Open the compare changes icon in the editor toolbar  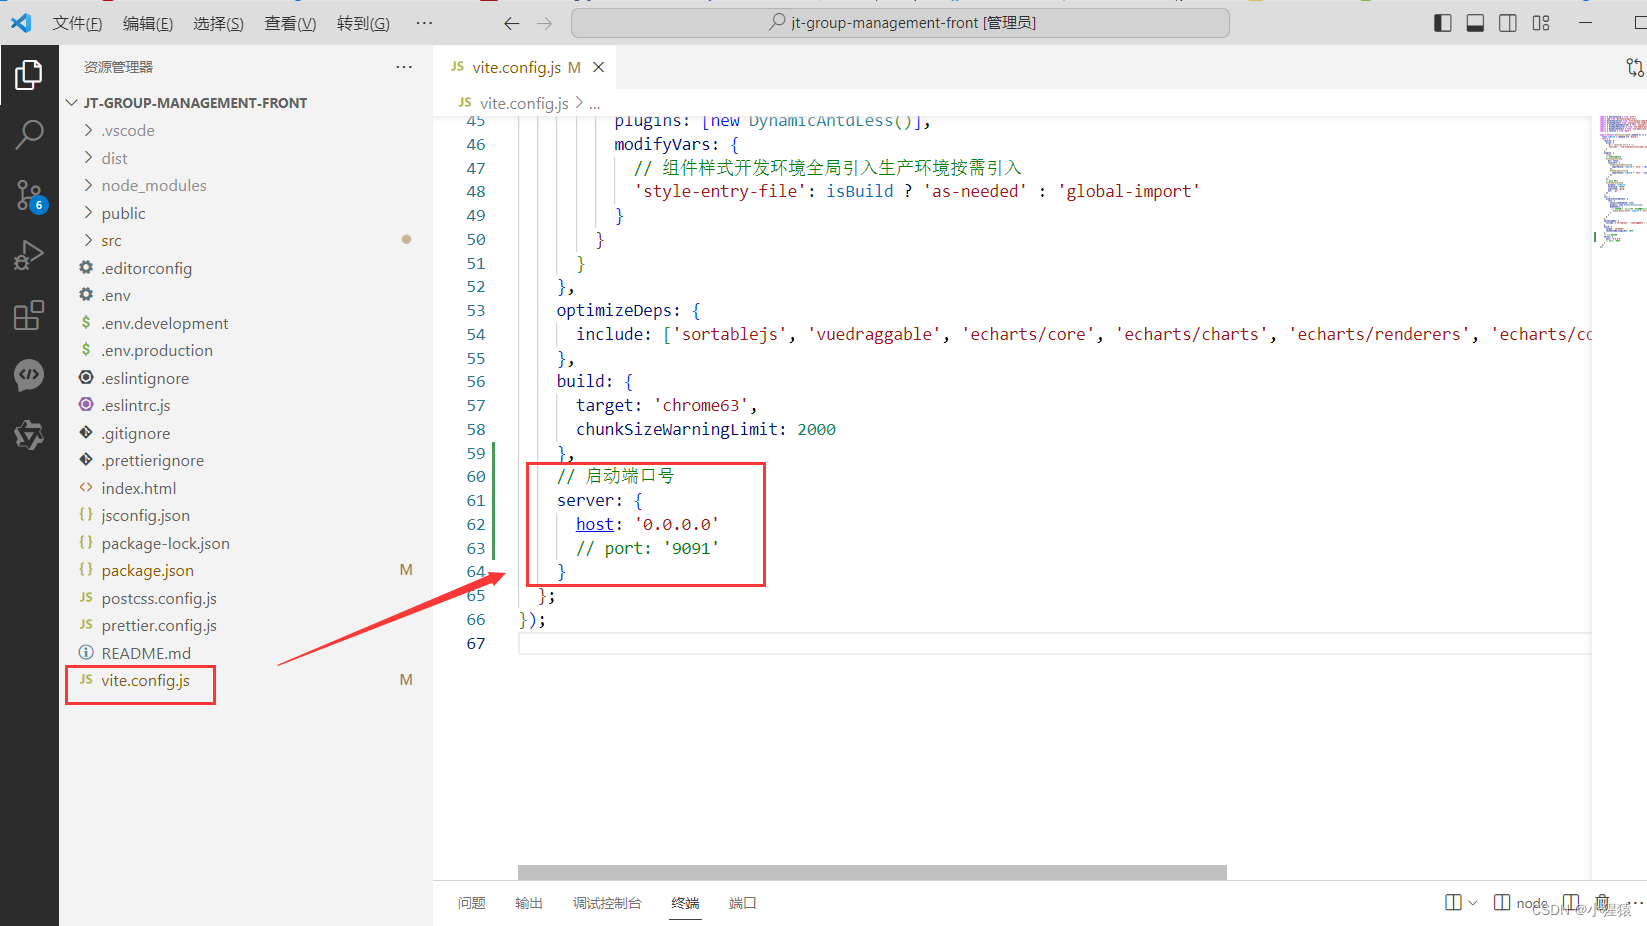pos(1635,67)
